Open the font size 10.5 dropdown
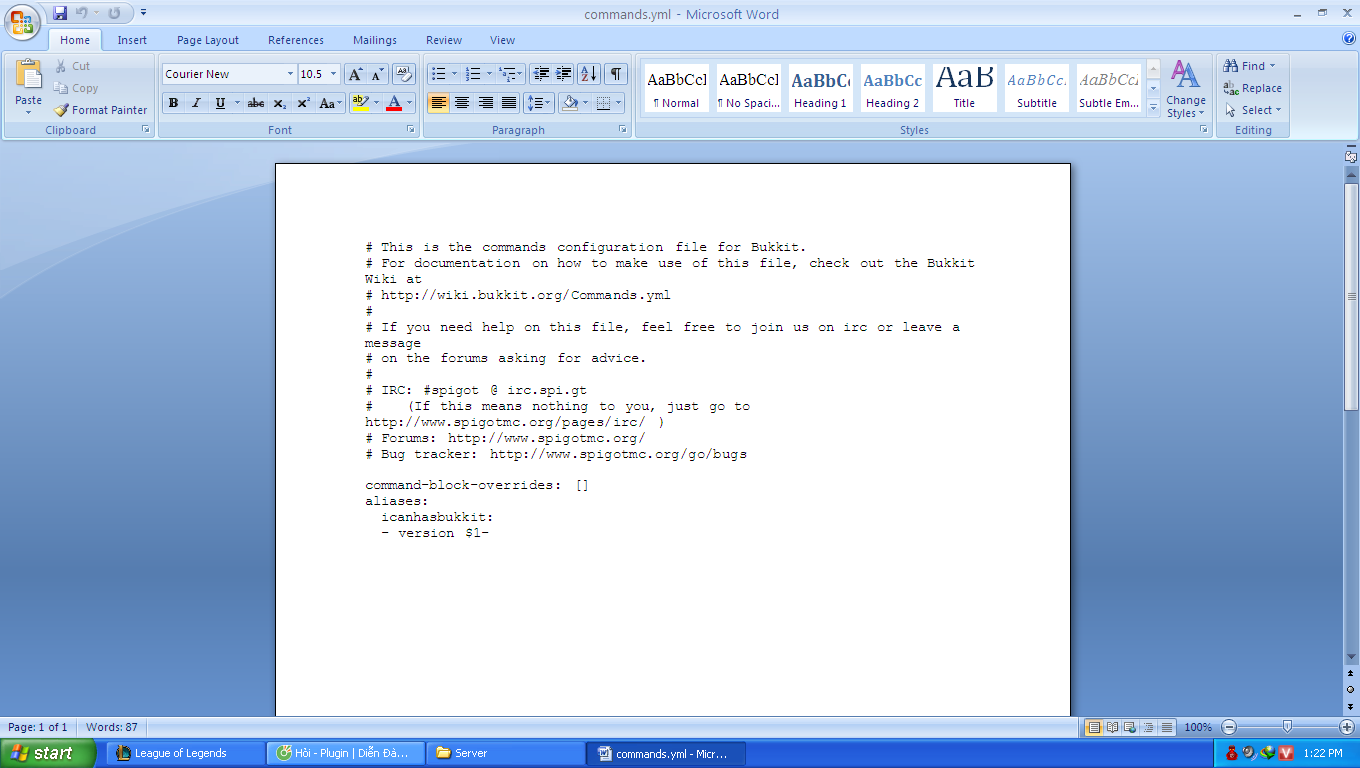 pos(333,74)
